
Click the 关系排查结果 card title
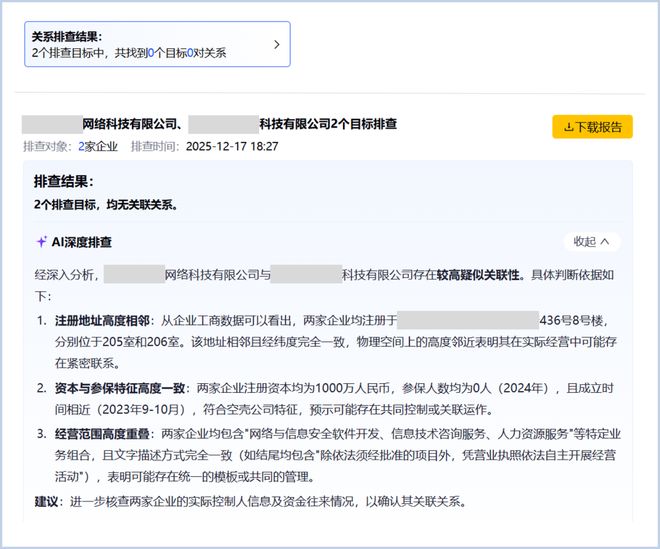point(67,37)
